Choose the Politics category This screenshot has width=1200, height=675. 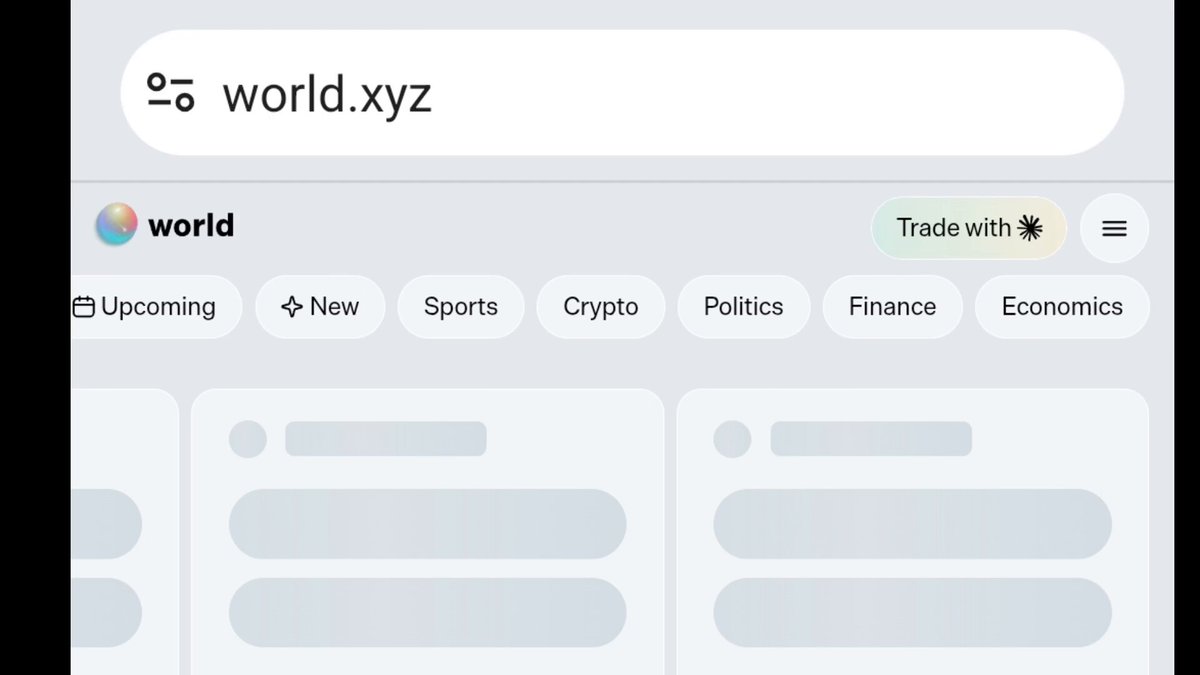[x=744, y=307]
